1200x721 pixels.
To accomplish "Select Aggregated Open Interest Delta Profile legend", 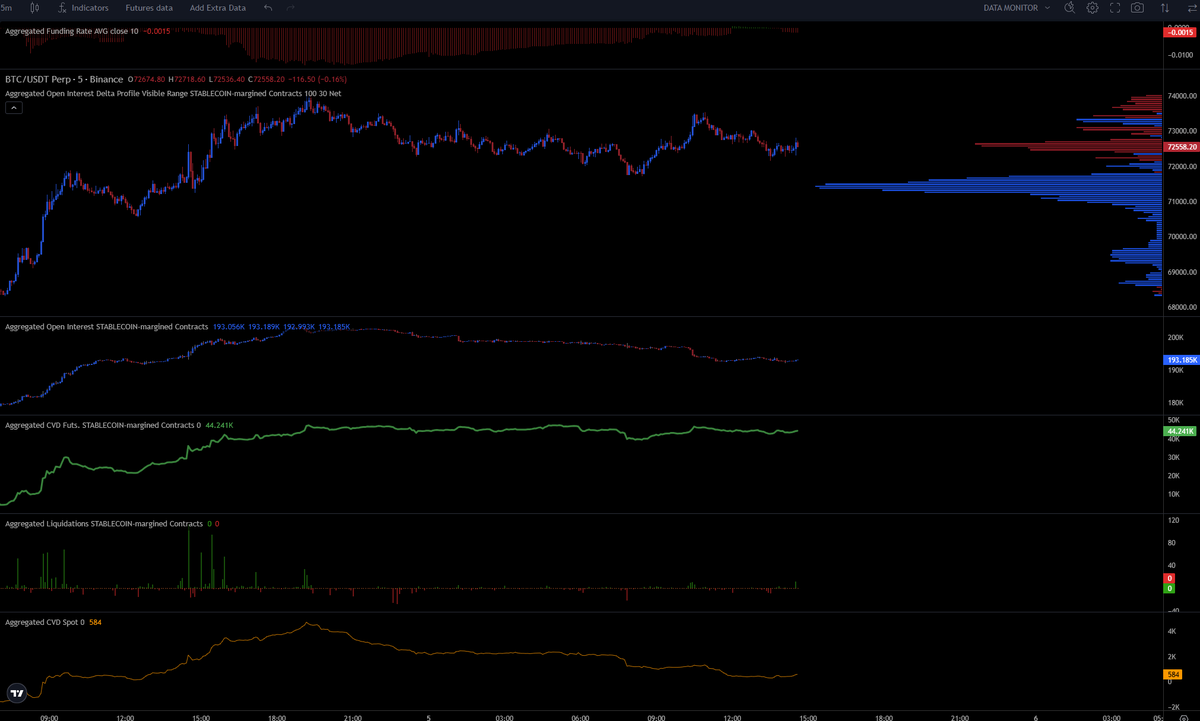I will (x=173, y=93).
